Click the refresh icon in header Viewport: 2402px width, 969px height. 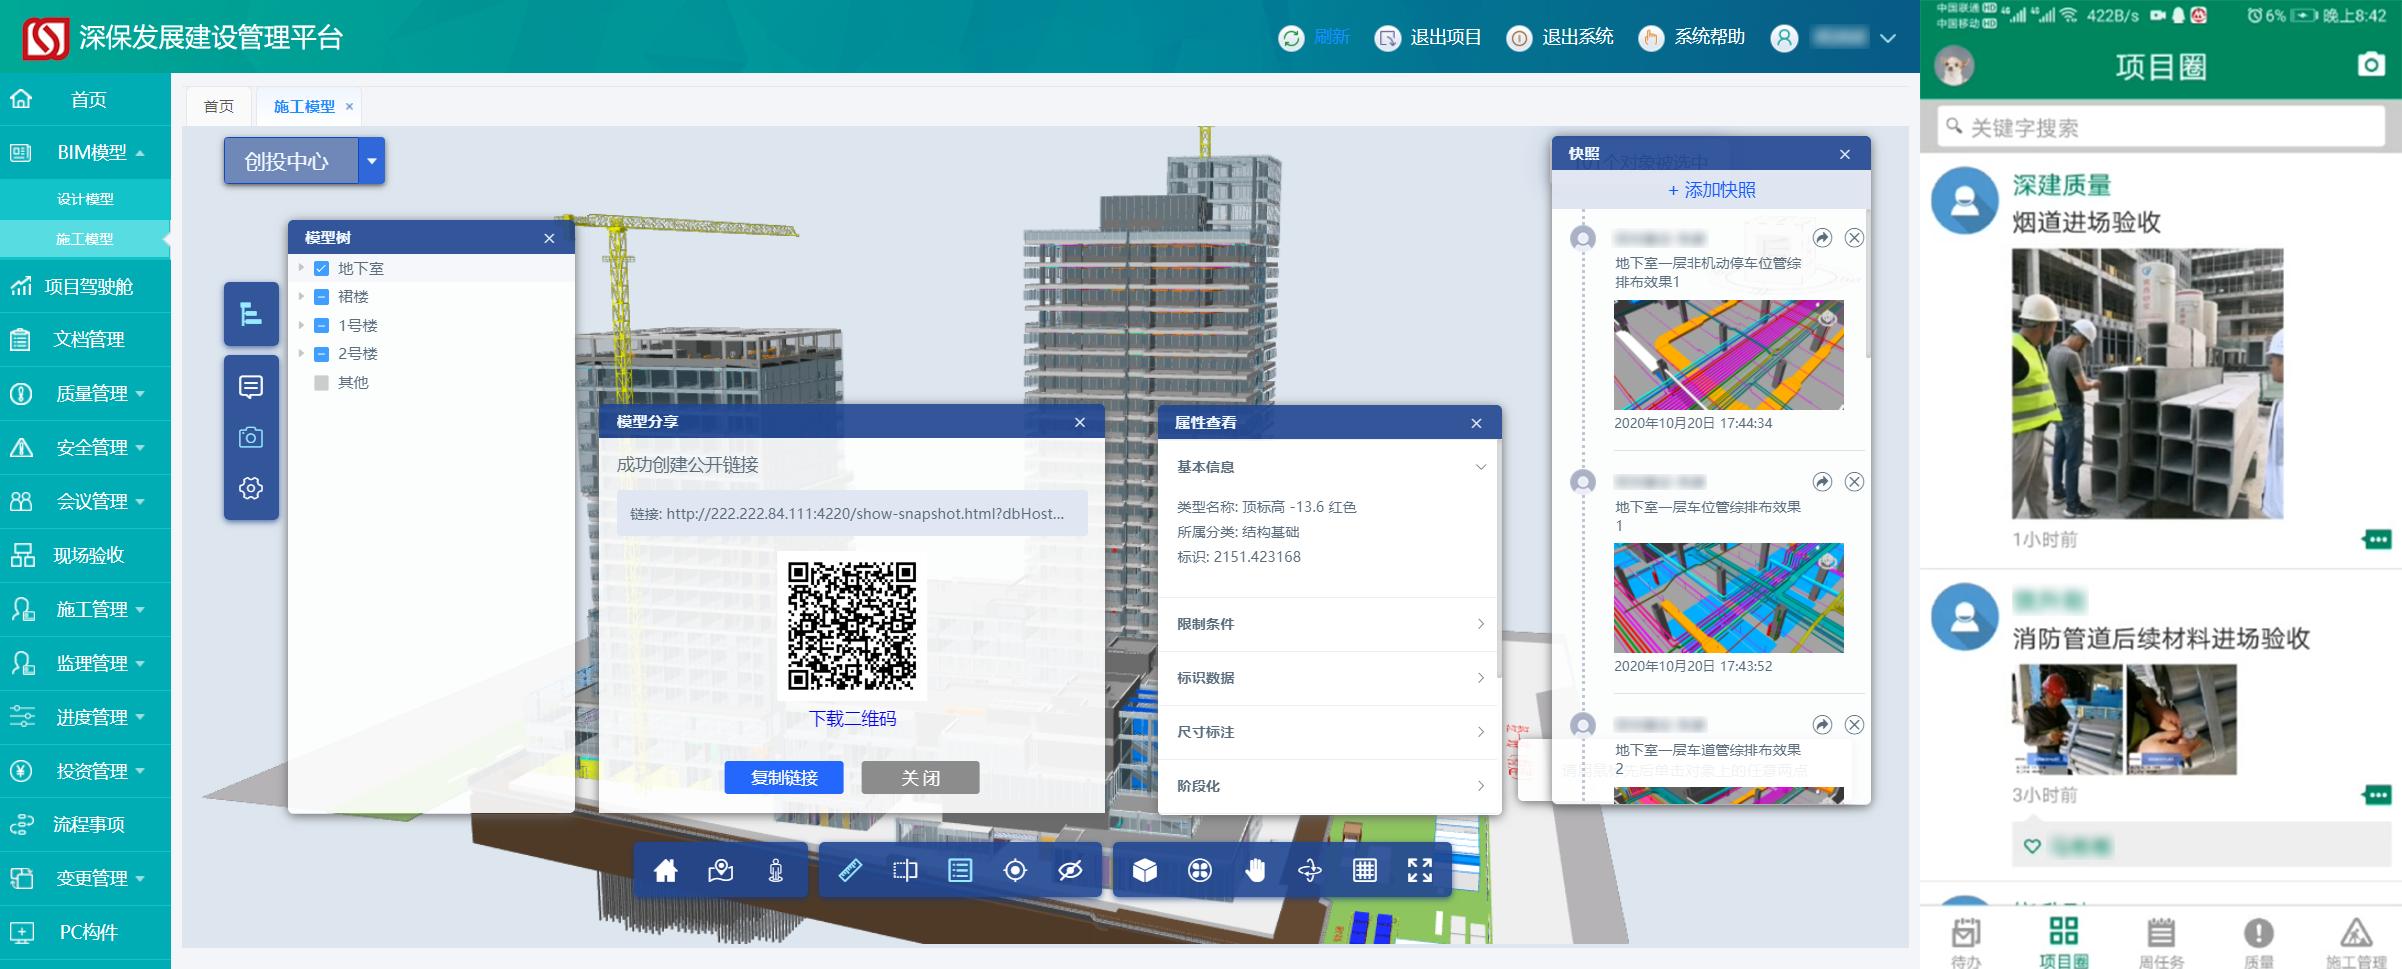pos(1292,38)
